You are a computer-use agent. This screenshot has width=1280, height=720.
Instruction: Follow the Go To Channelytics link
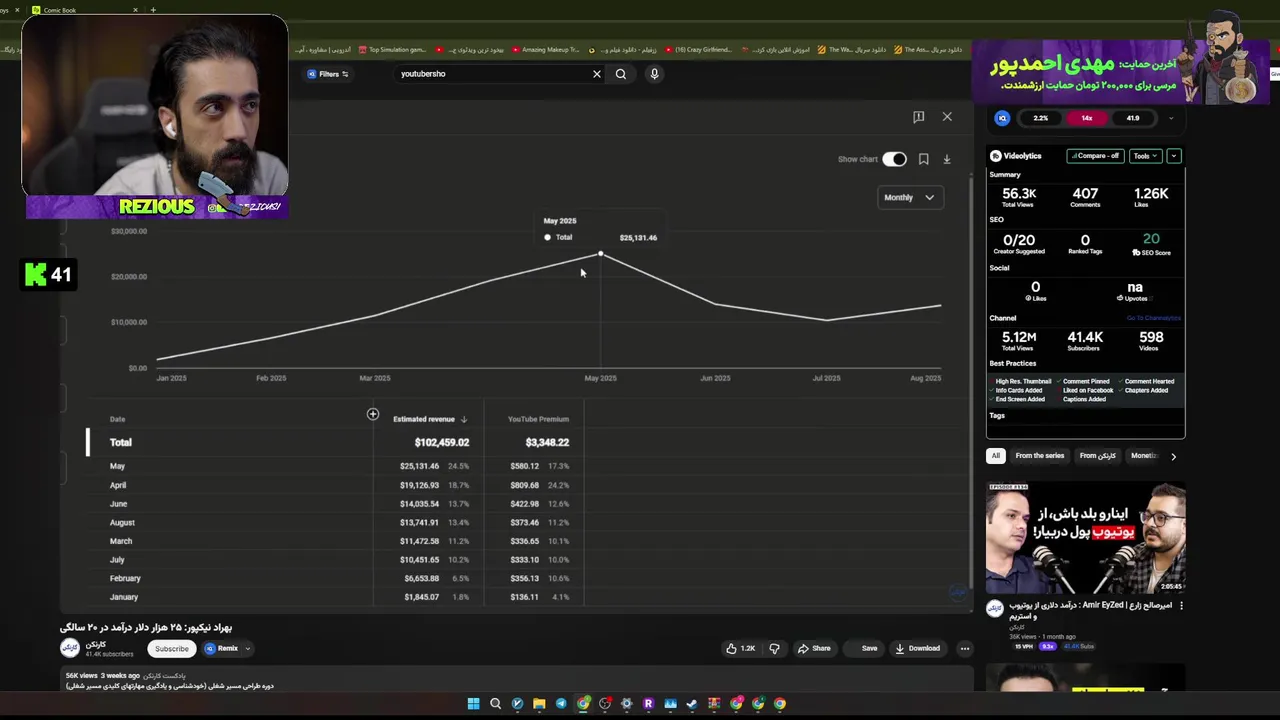coord(1153,318)
